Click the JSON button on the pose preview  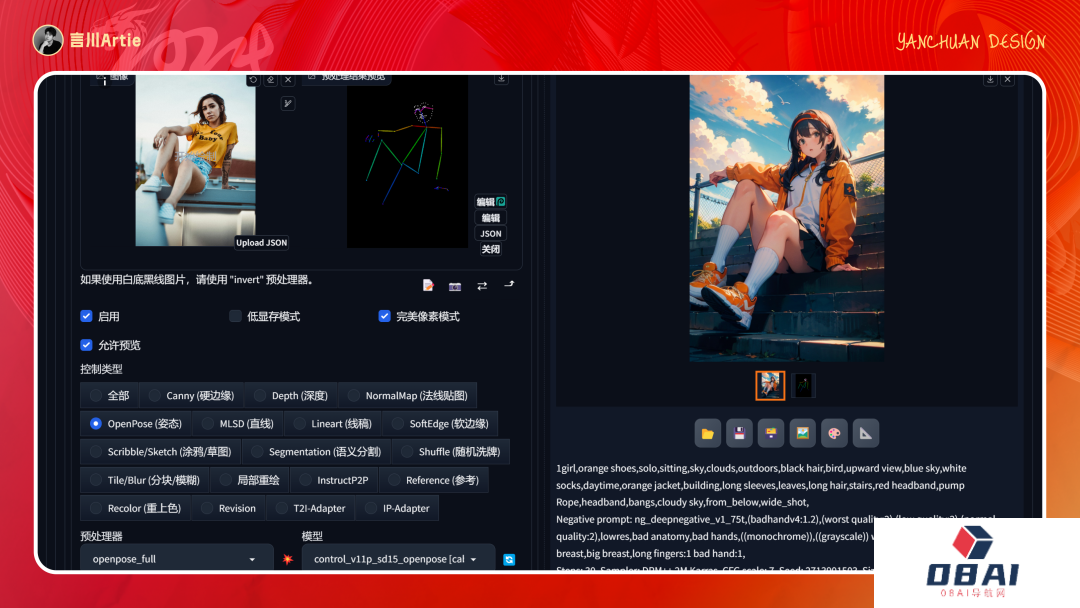(x=491, y=233)
